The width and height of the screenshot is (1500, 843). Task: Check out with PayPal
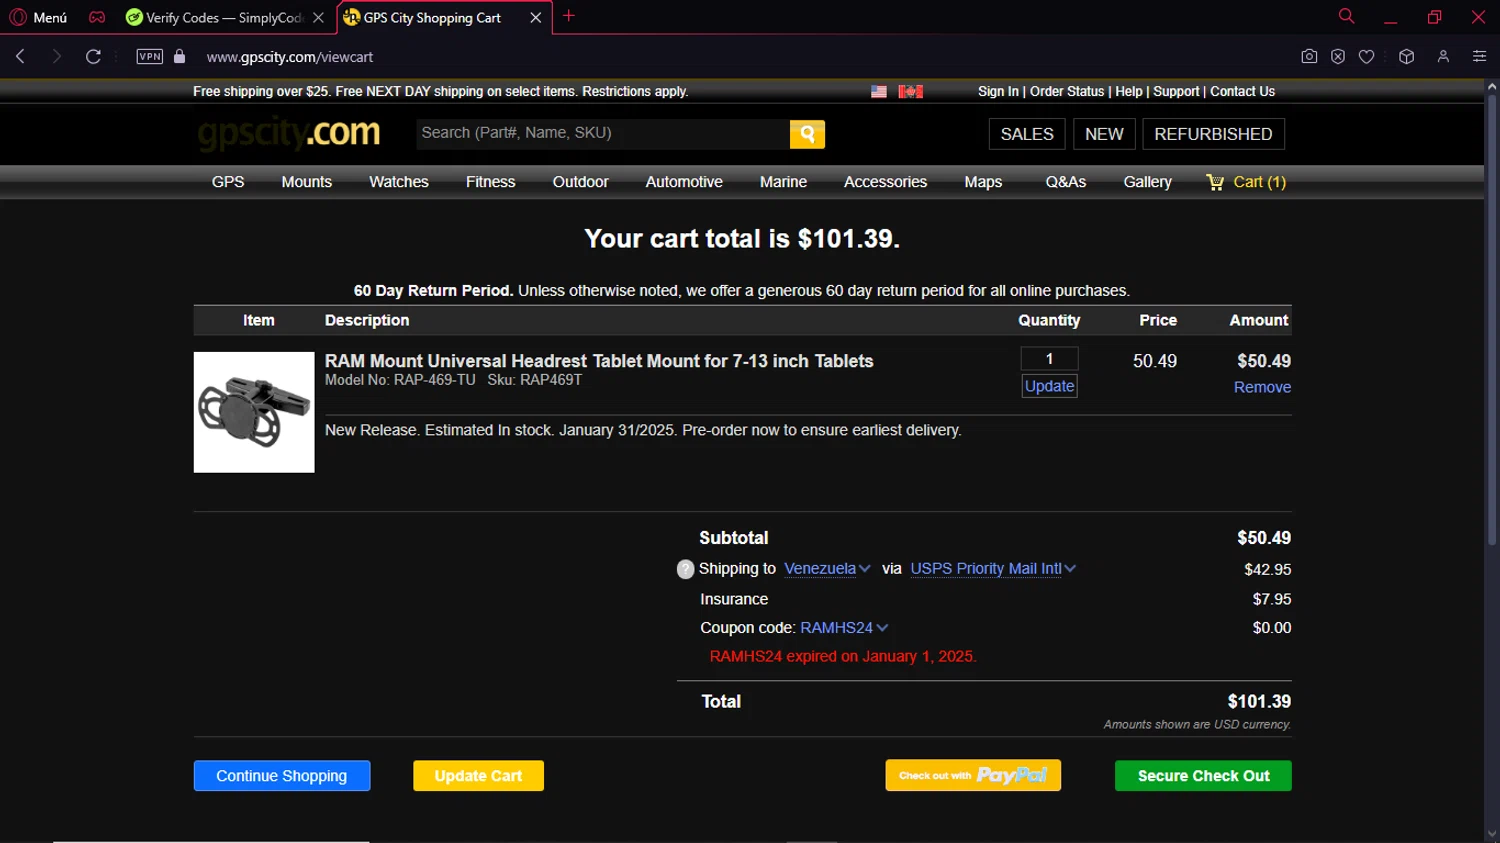973,775
